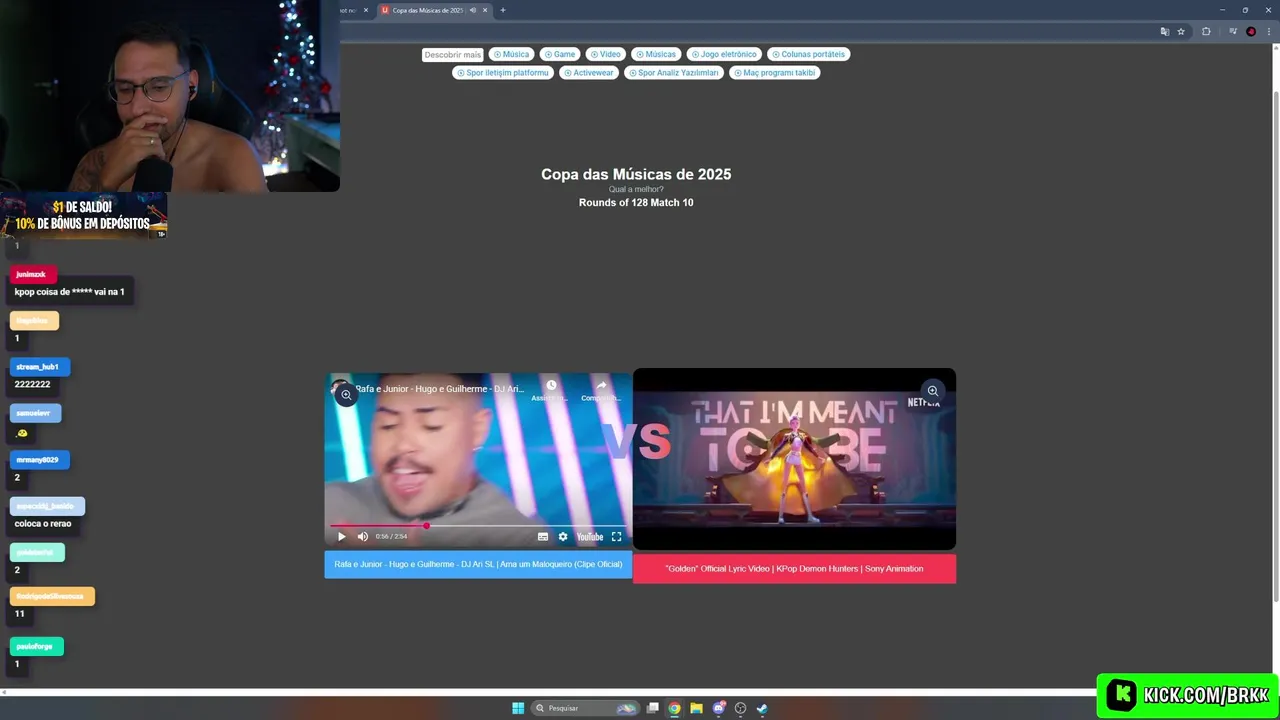Click the share arrow on YouTube video

[601, 386]
